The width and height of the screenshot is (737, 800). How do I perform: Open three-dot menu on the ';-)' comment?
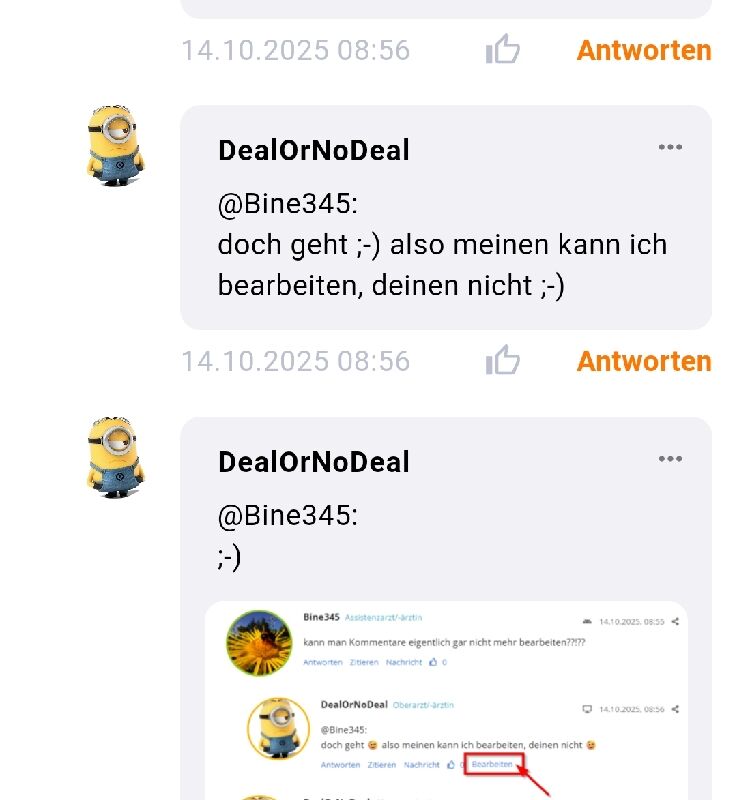click(x=670, y=458)
